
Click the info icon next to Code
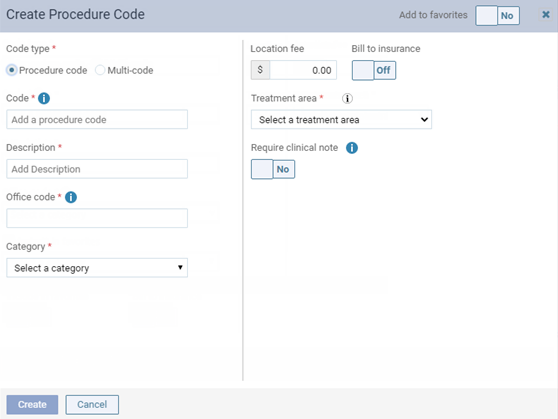pos(44,98)
